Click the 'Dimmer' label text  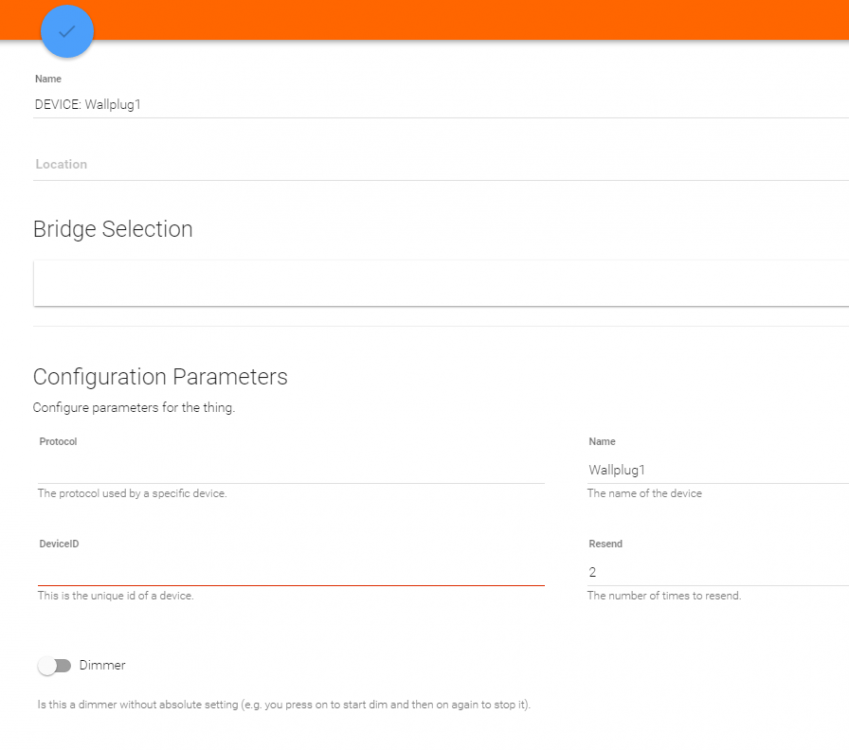point(102,665)
